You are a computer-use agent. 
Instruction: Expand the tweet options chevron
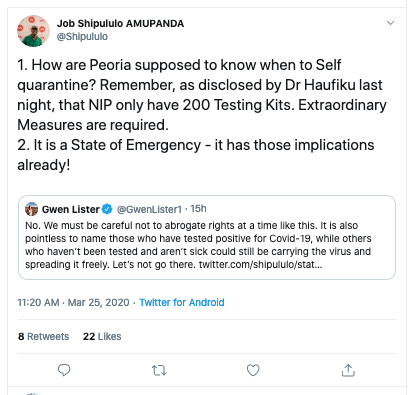[390, 23]
